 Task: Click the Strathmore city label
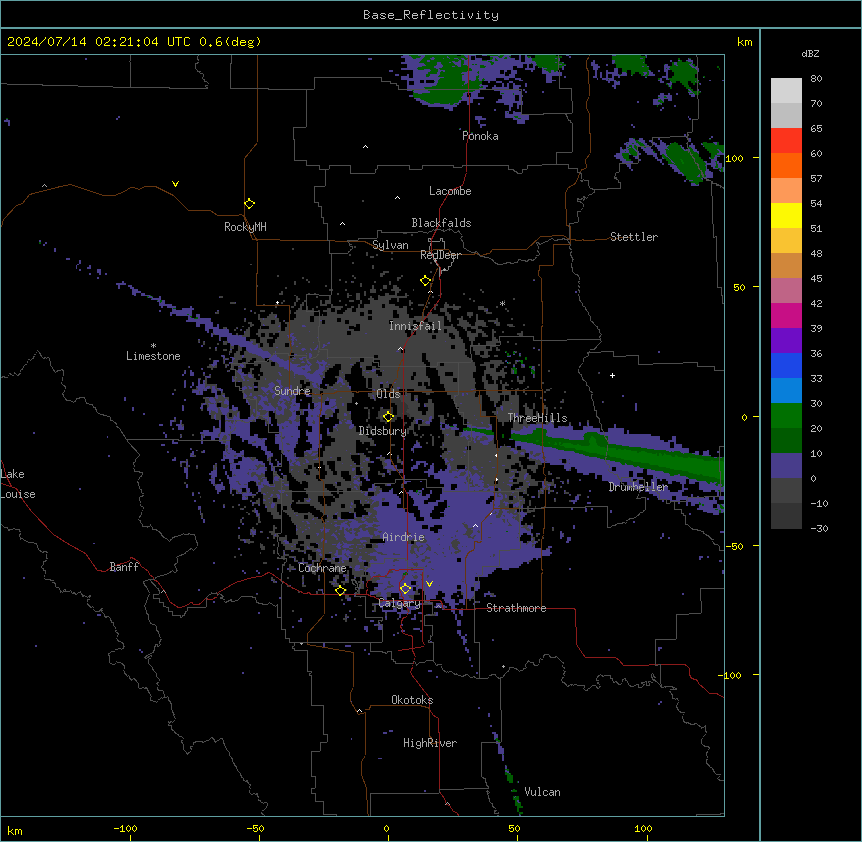[x=516, y=608]
